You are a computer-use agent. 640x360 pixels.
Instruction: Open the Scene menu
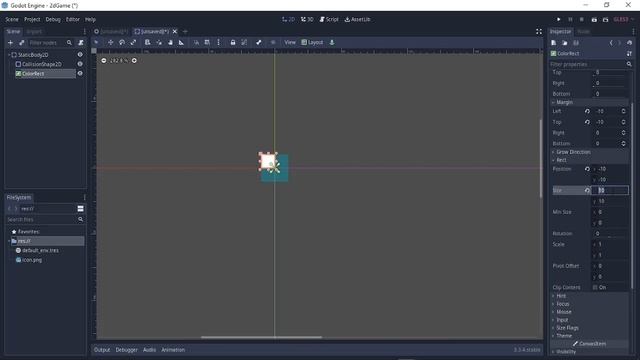coord(12,19)
